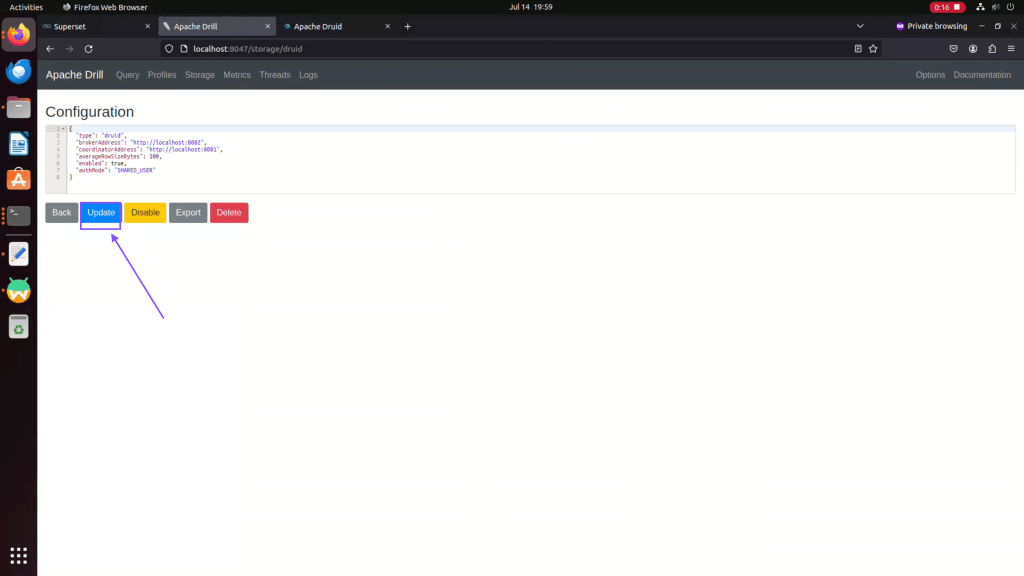Open Ubuntu Software from the dock
Image resolution: width=1024 pixels, height=576 pixels.
point(18,180)
